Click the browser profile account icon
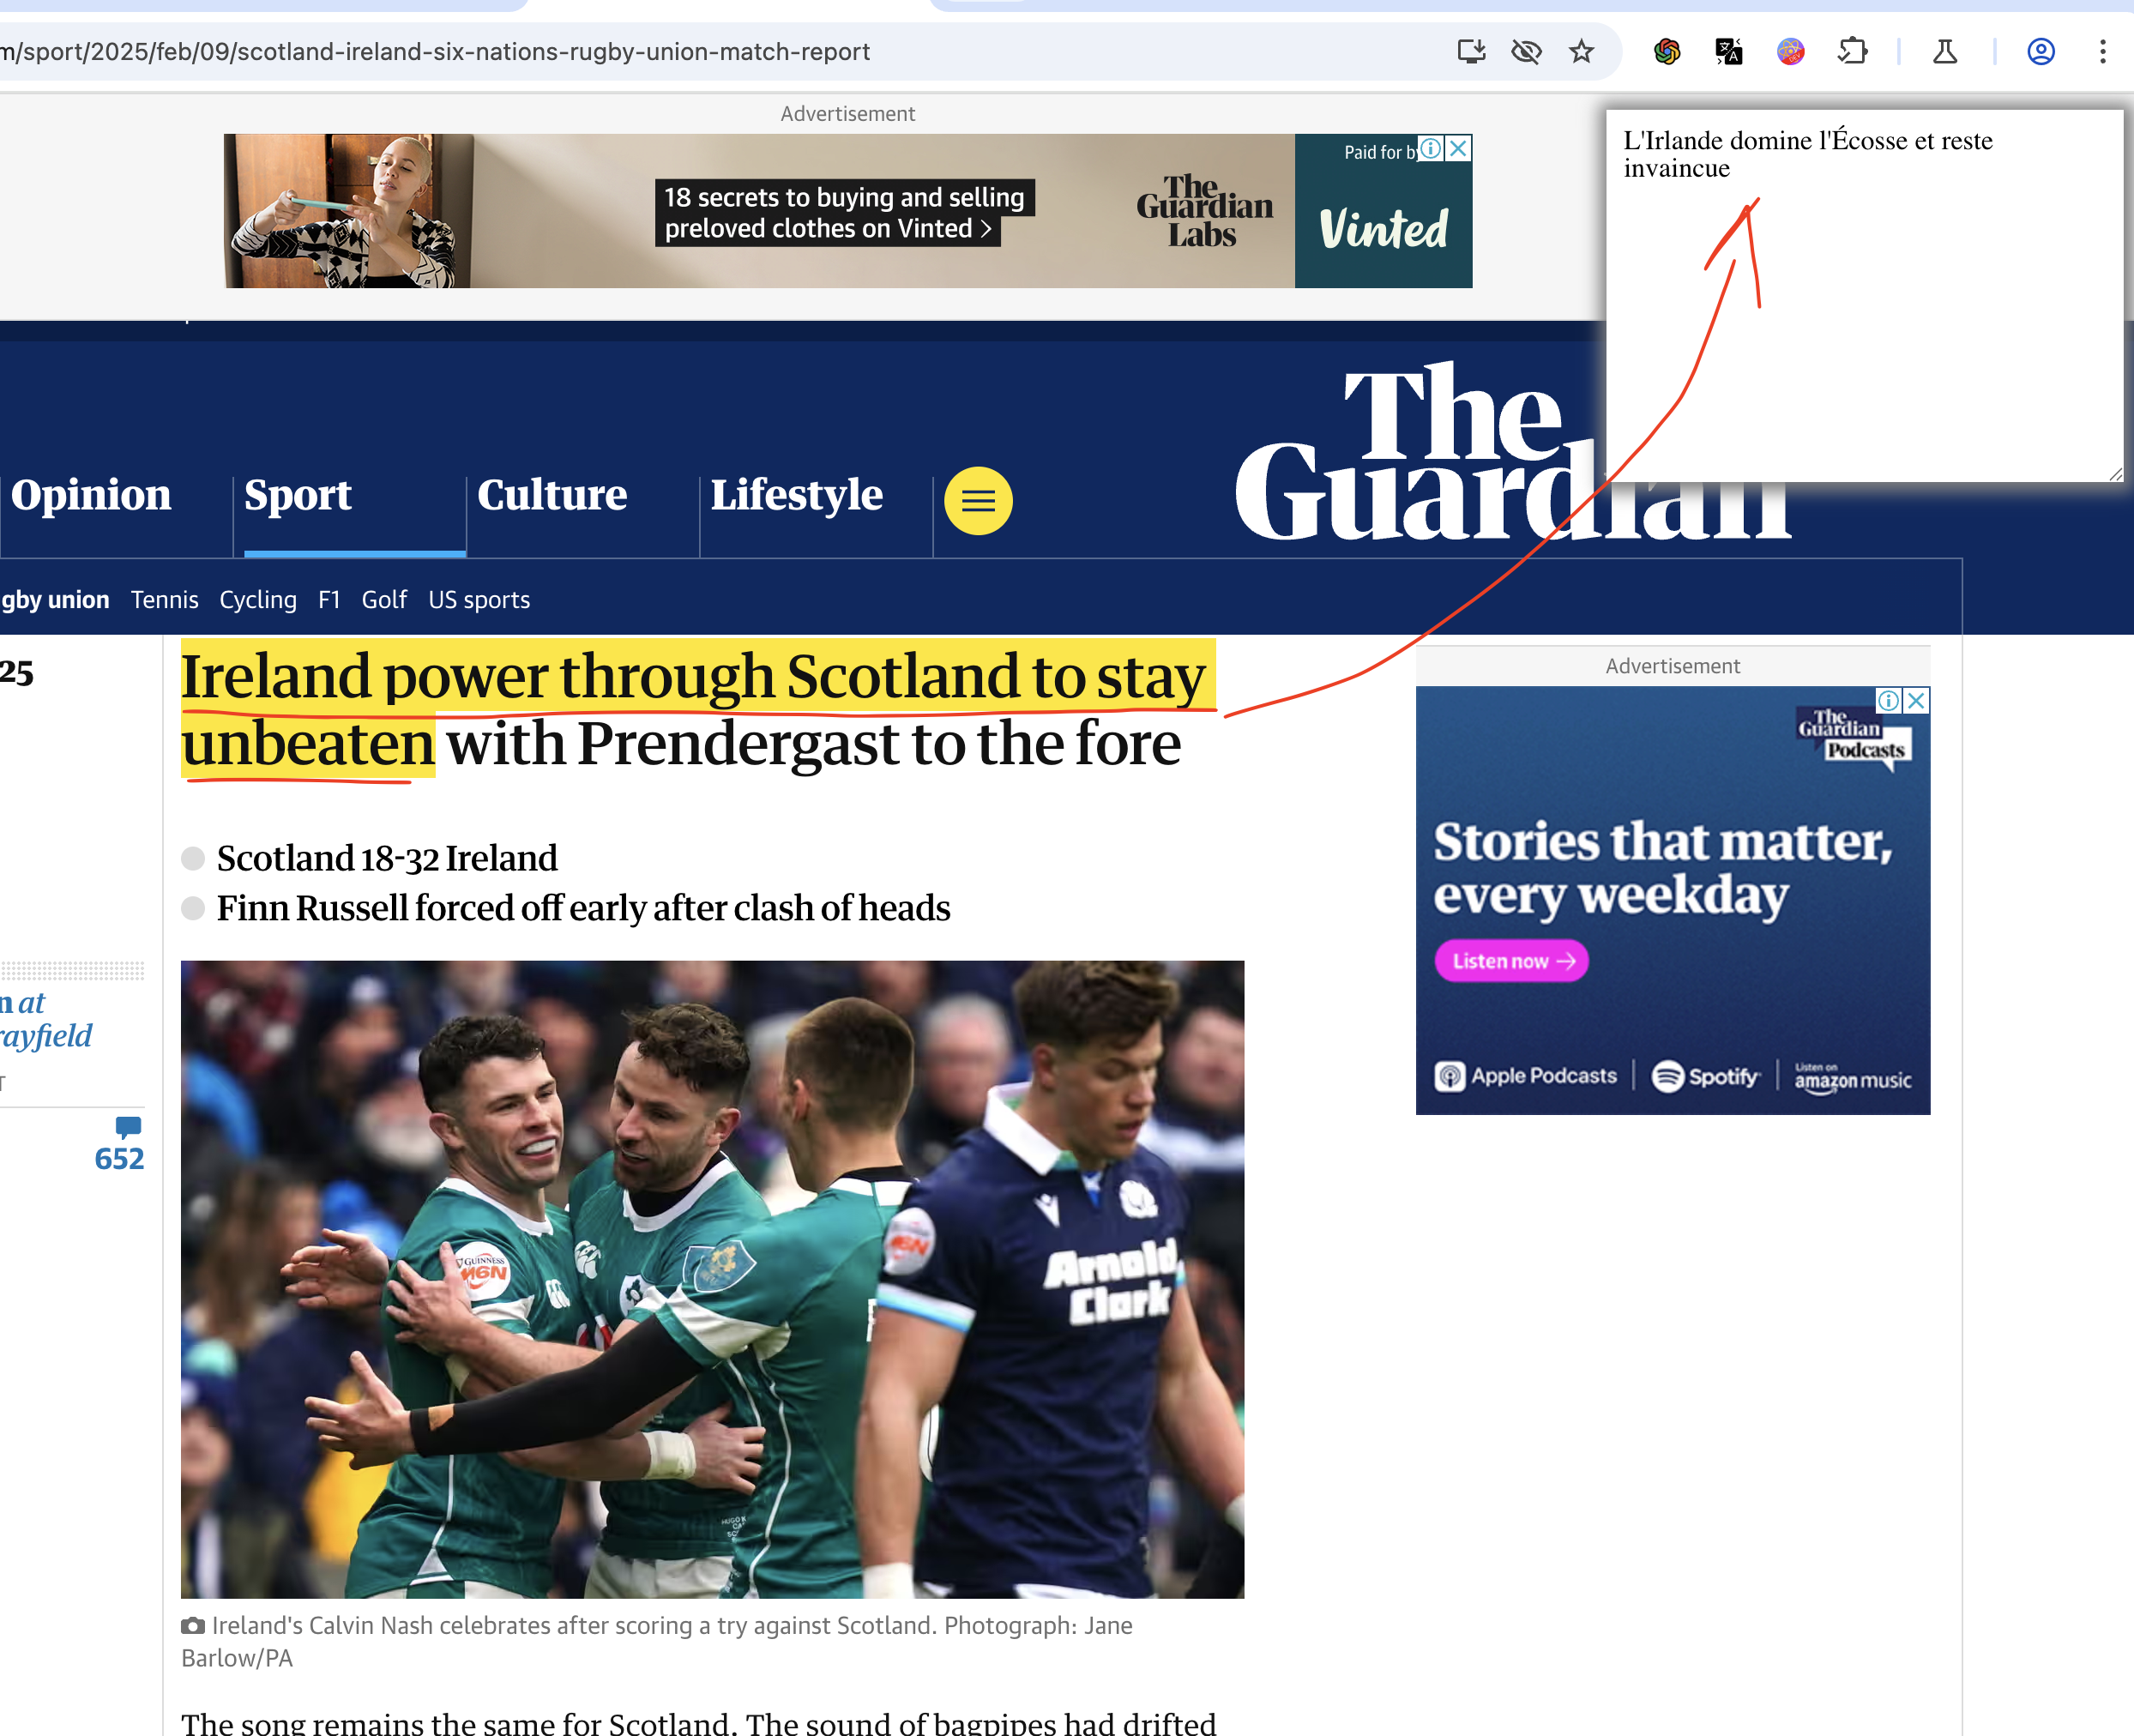The width and height of the screenshot is (2134, 1736). coord(2041,51)
